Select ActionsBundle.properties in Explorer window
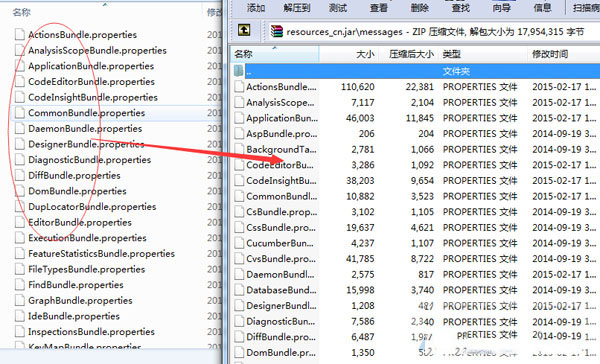The height and width of the screenshot is (364, 600). 82,35
